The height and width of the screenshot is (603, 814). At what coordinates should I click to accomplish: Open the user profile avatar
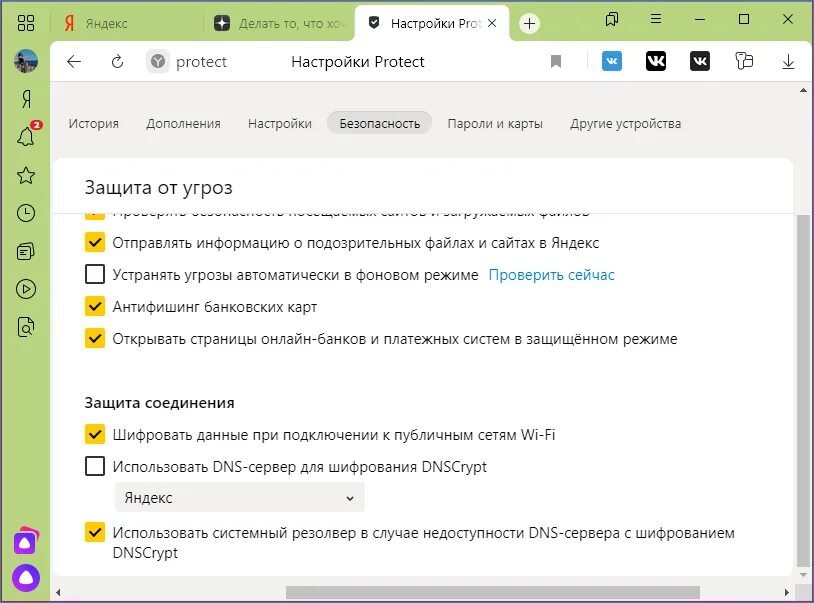tap(25, 61)
